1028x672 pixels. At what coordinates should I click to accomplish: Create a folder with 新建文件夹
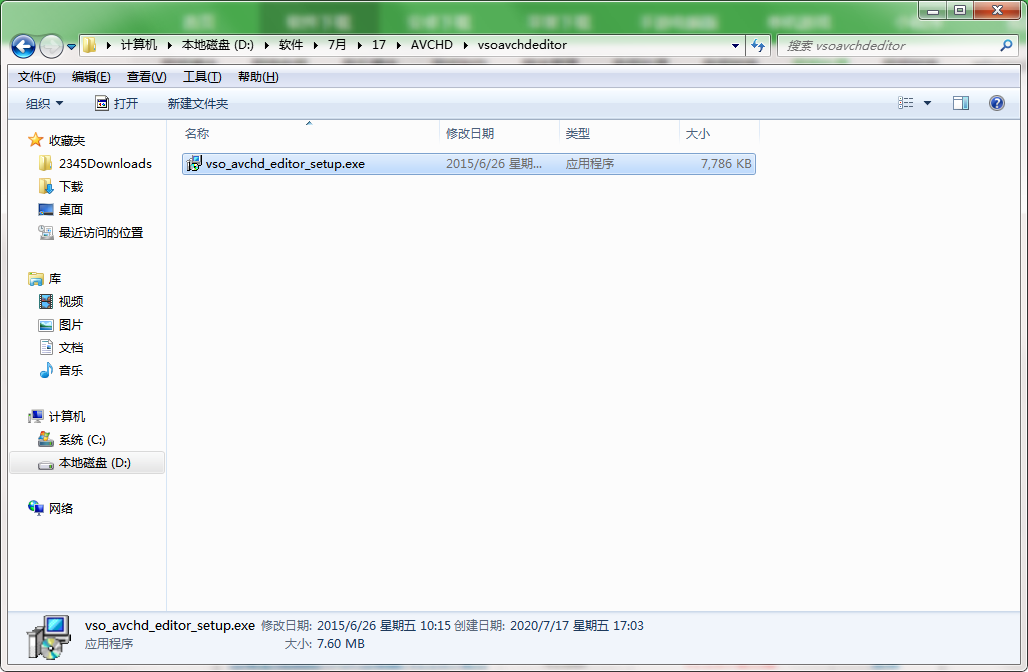coord(198,104)
